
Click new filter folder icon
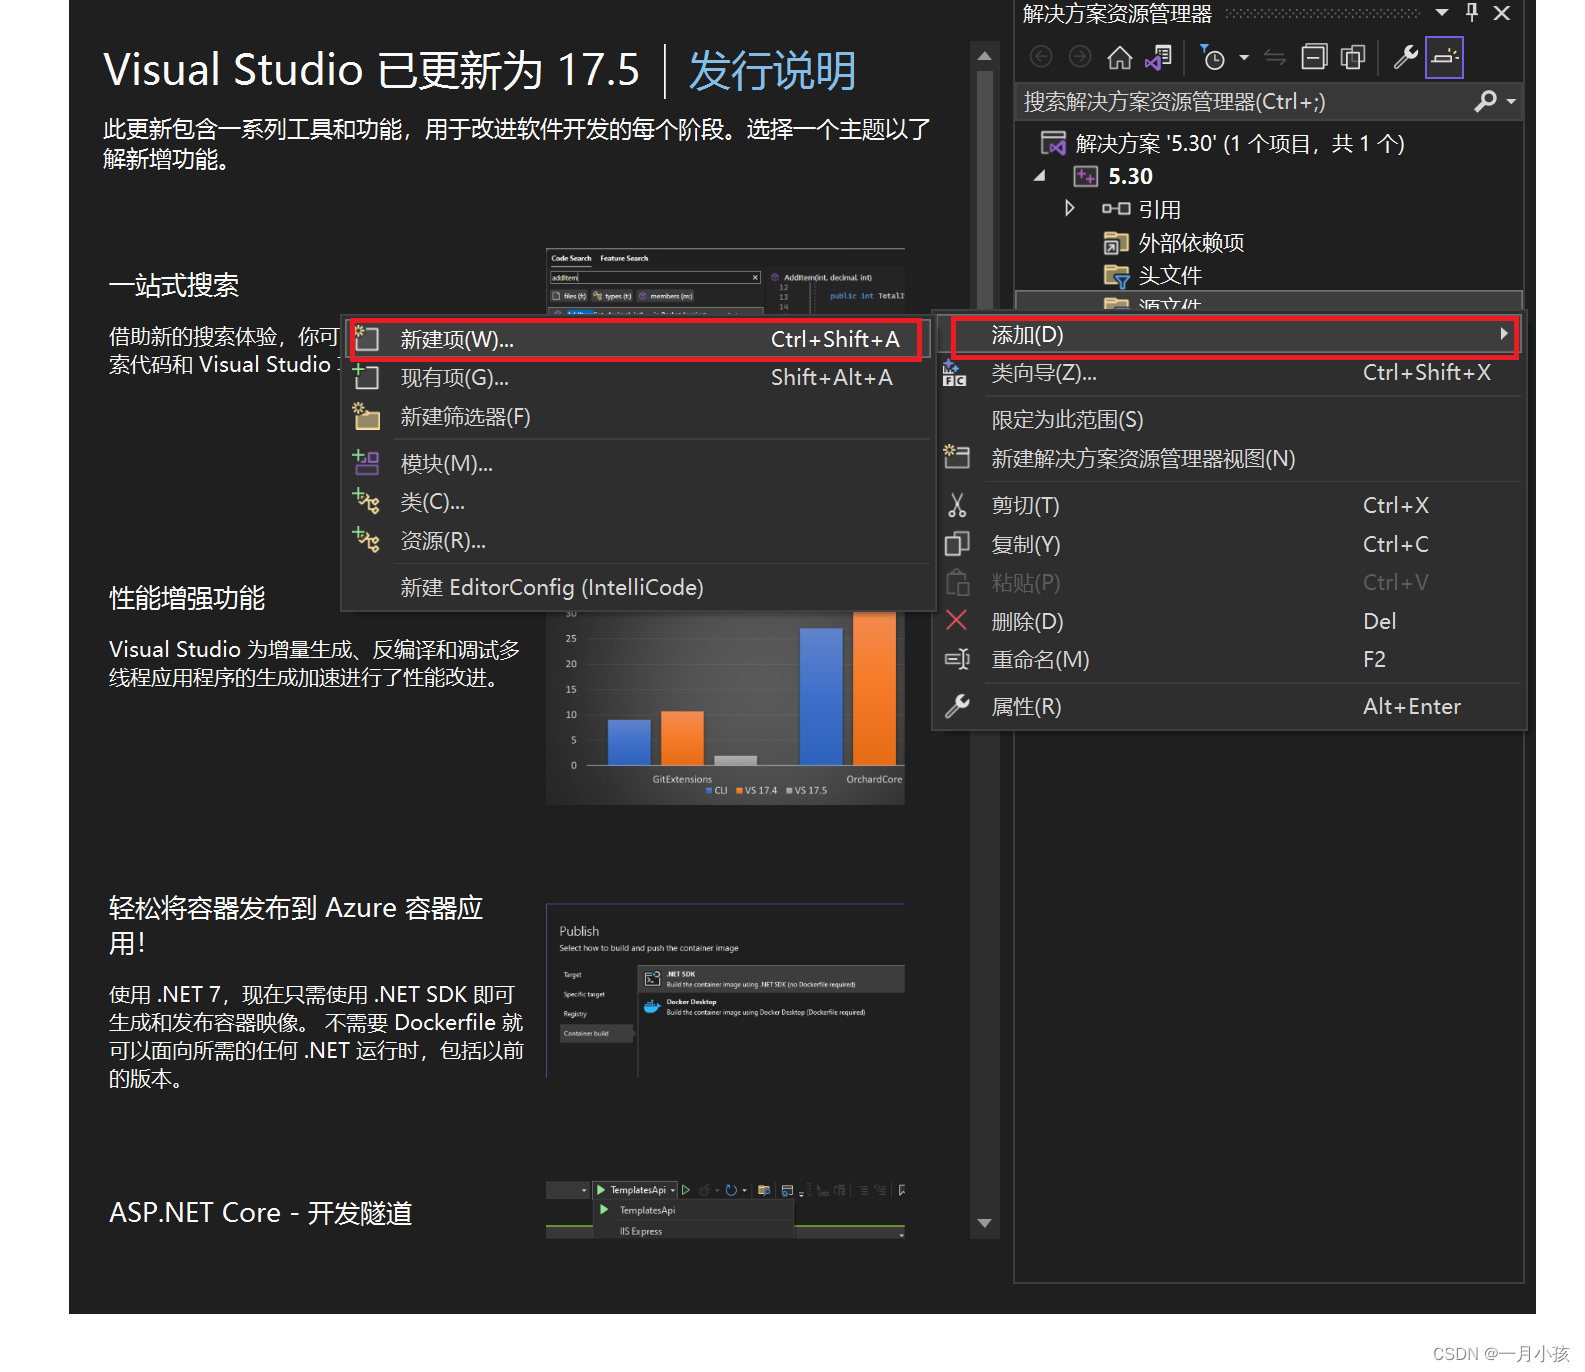(366, 416)
